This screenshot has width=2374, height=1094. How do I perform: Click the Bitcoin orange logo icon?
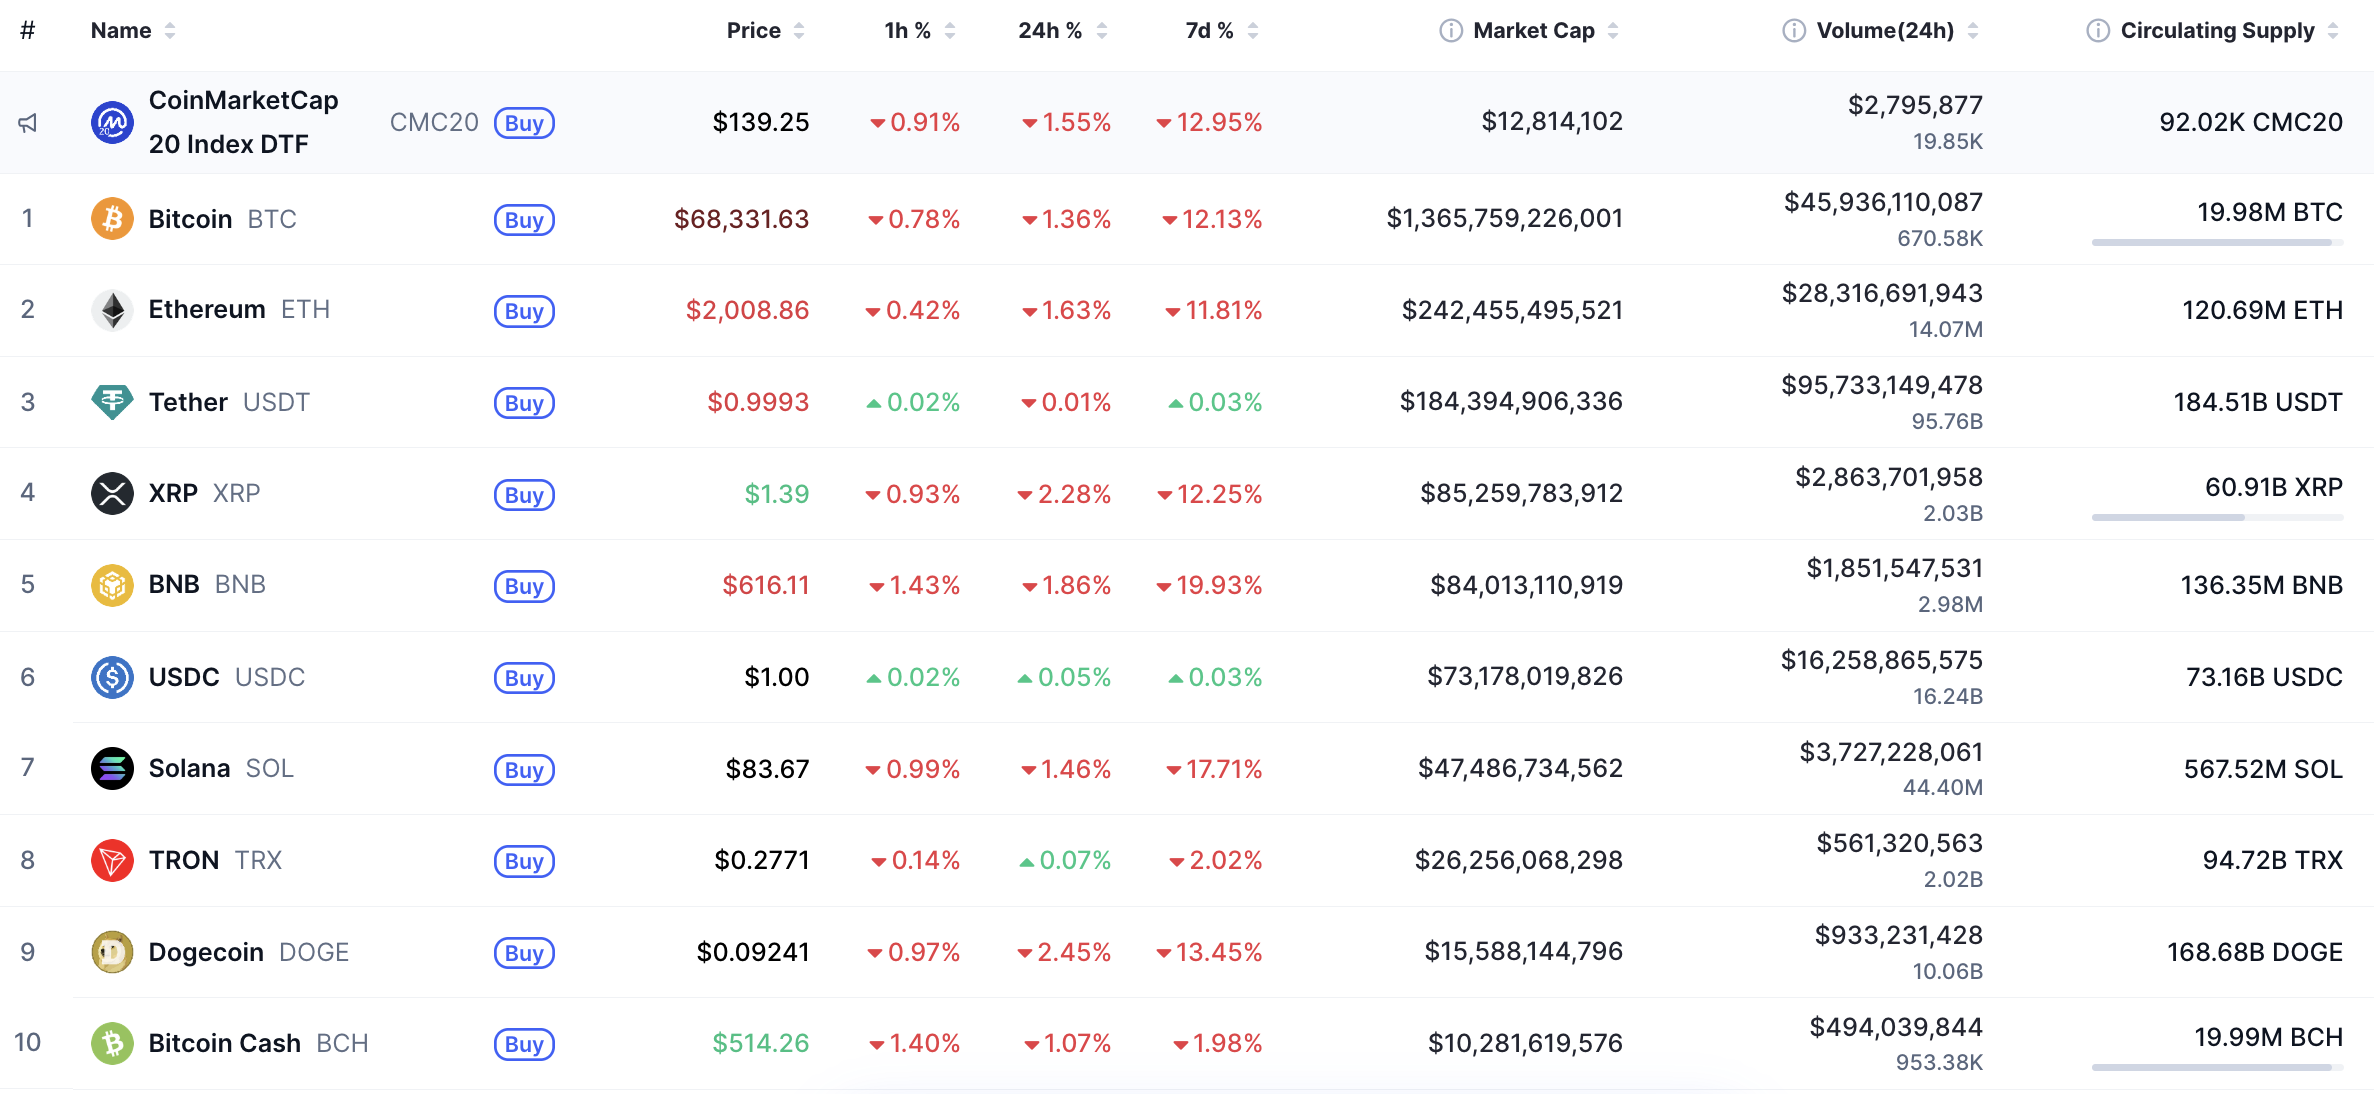(112, 219)
